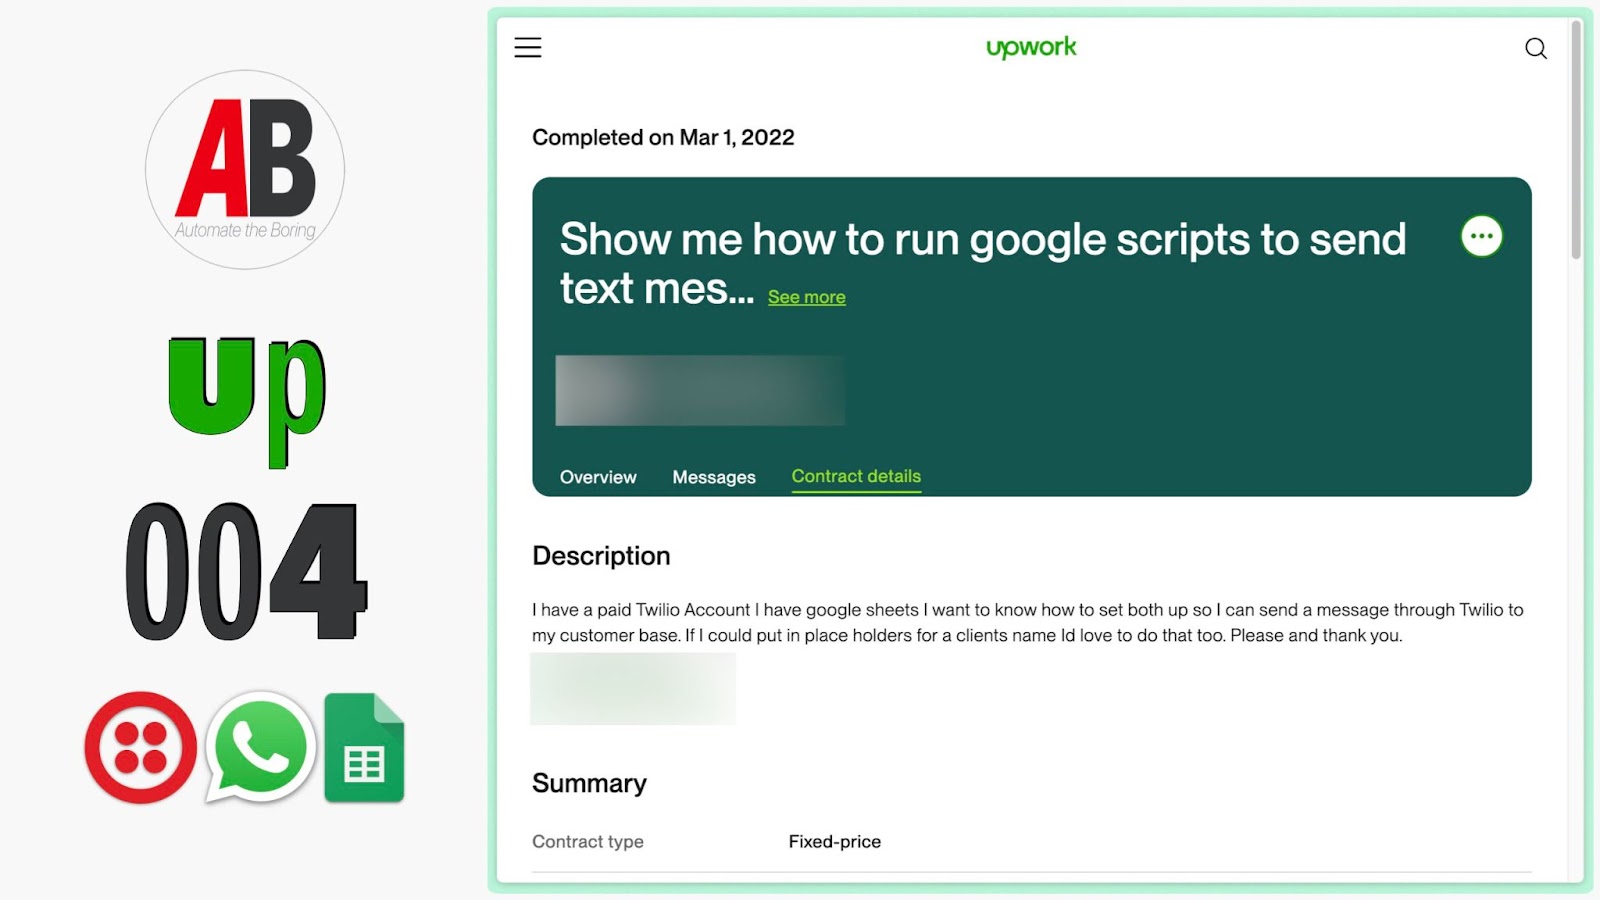This screenshot has width=1600, height=900.
Task: Click the search magnifier icon
Action: pos(1536,48)
